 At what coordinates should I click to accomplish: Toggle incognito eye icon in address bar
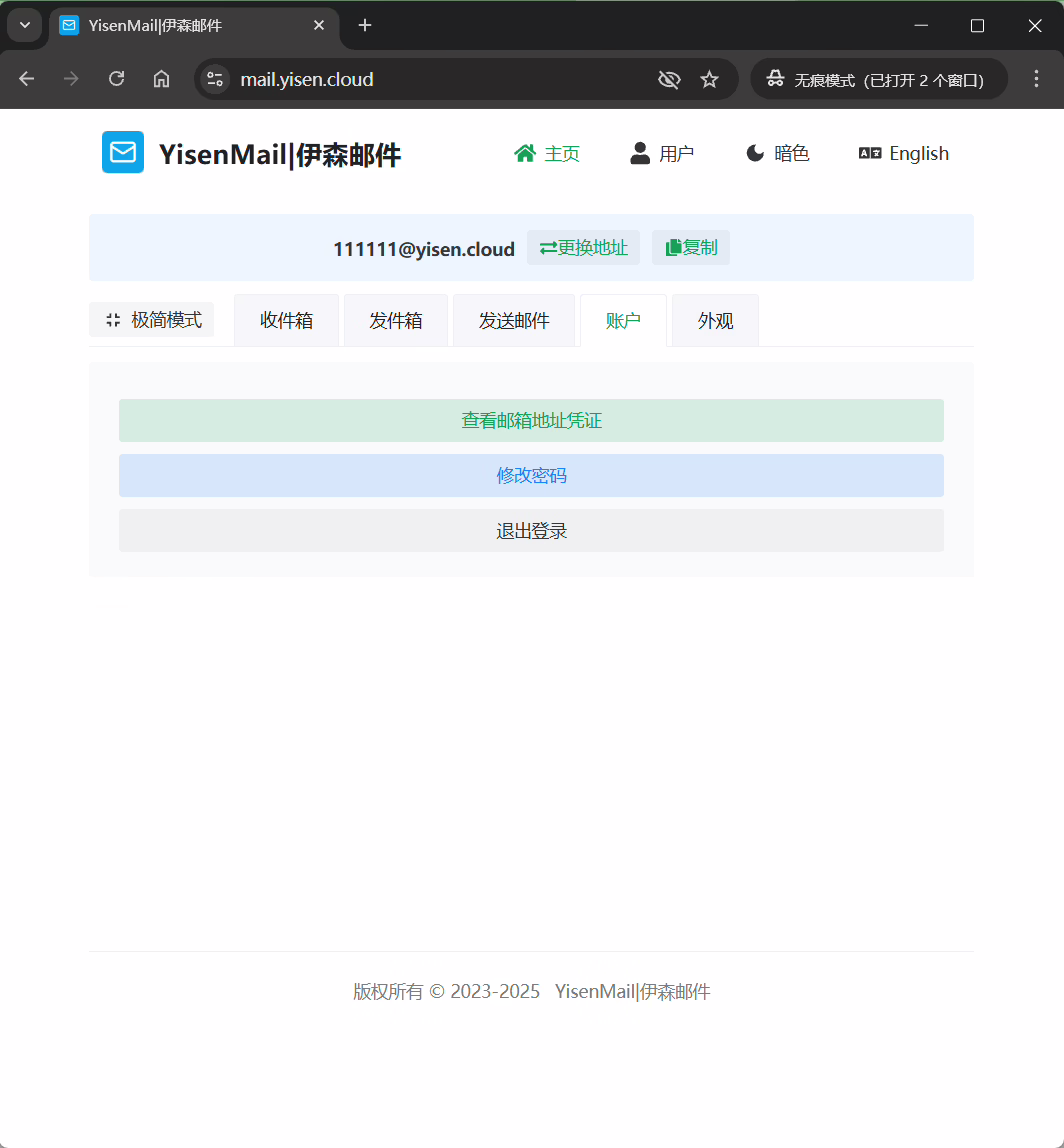(x=668, y=78)
